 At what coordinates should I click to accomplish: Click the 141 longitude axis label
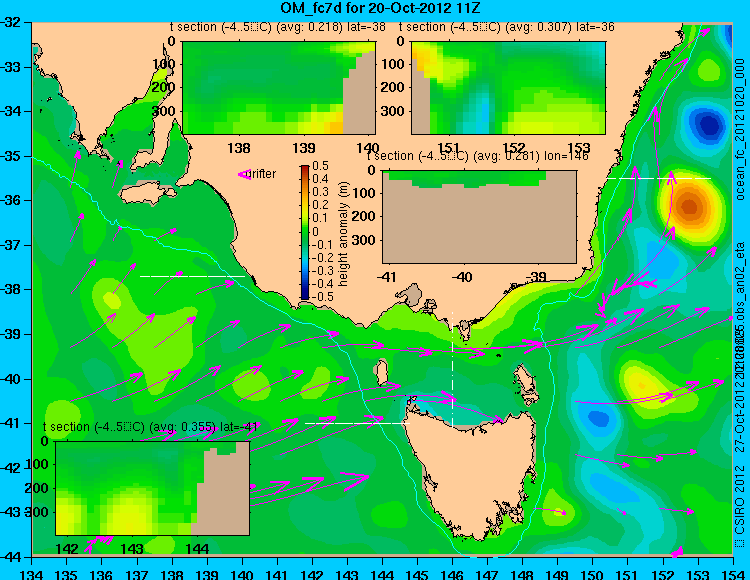tap(277, 574)
